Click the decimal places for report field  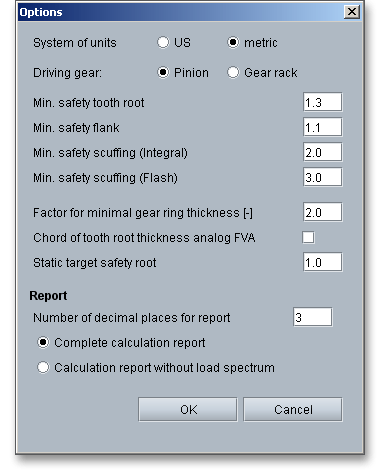[313, 317]
